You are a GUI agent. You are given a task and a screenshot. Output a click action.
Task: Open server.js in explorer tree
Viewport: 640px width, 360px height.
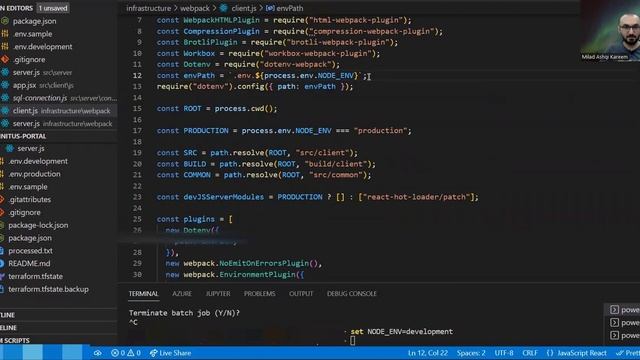coord(31,149)
